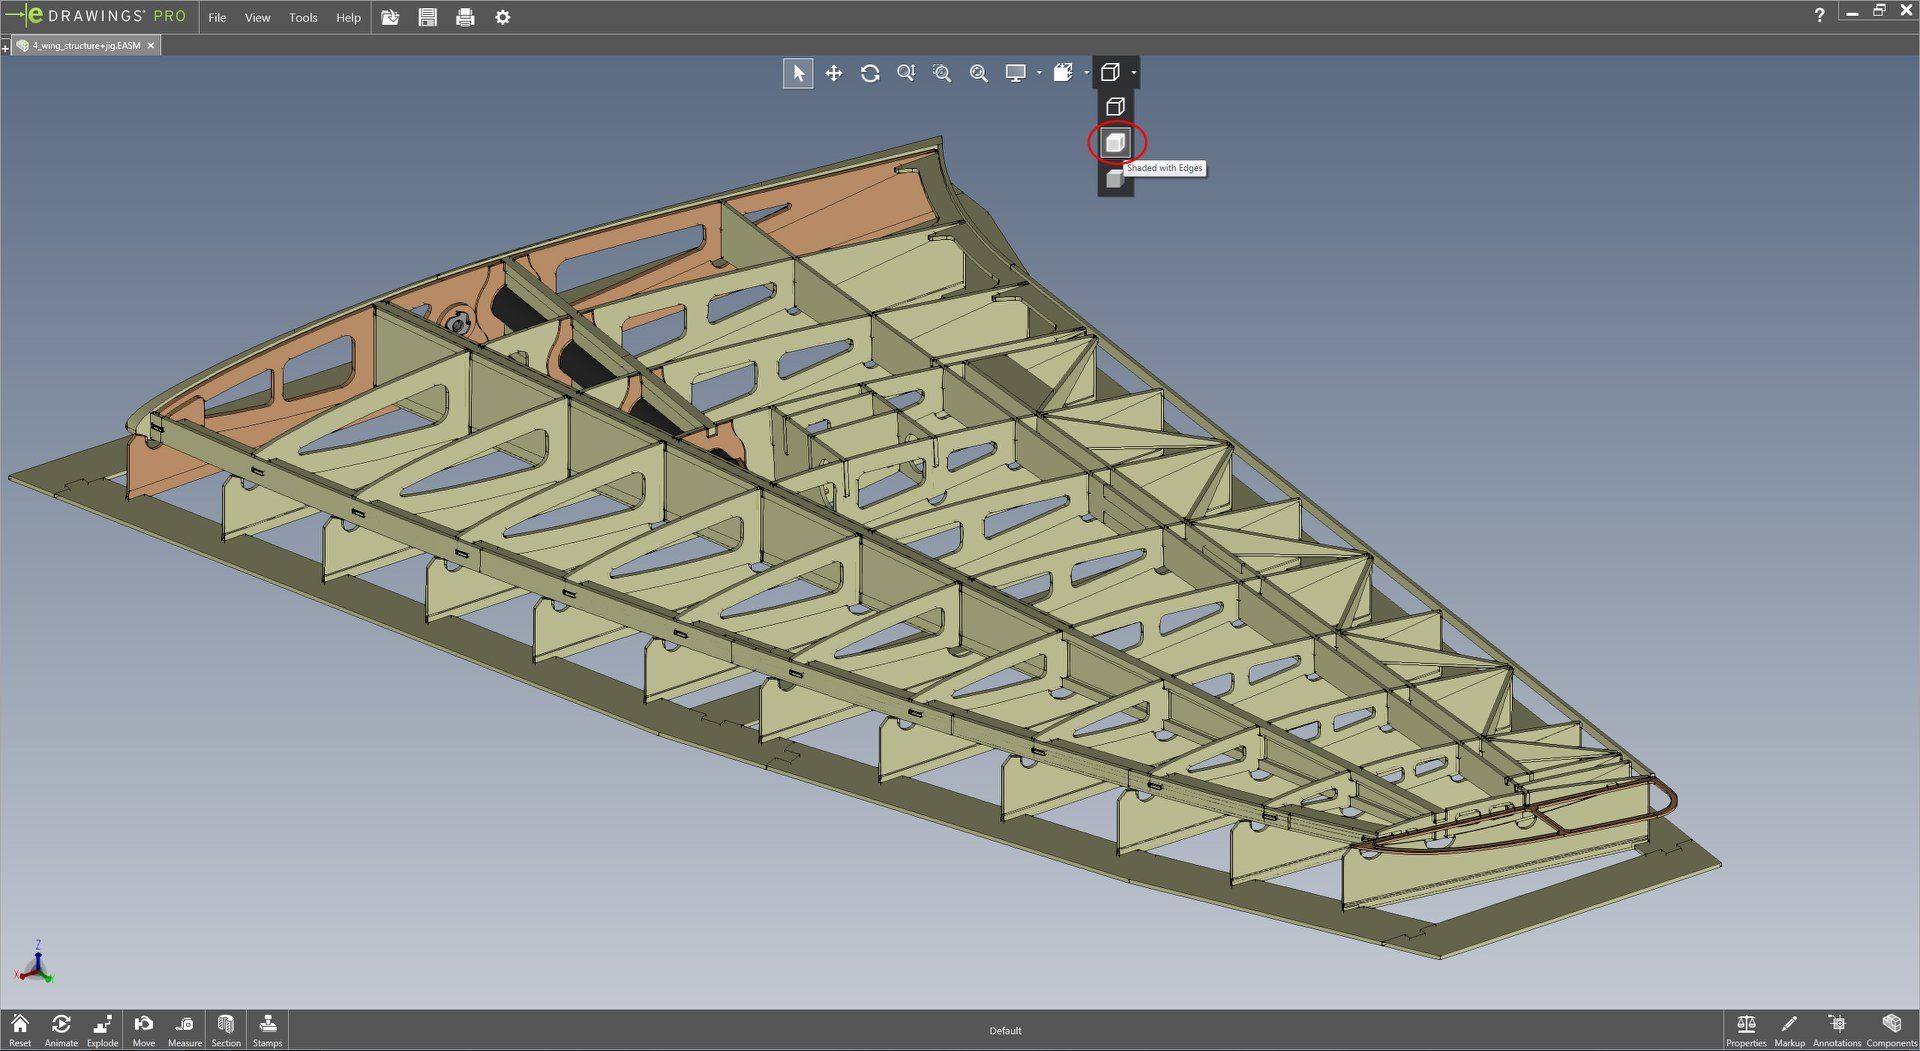This screenshot has width=1920, height=1051.
Task: Open the Stamps tool
Action: 267,1029
